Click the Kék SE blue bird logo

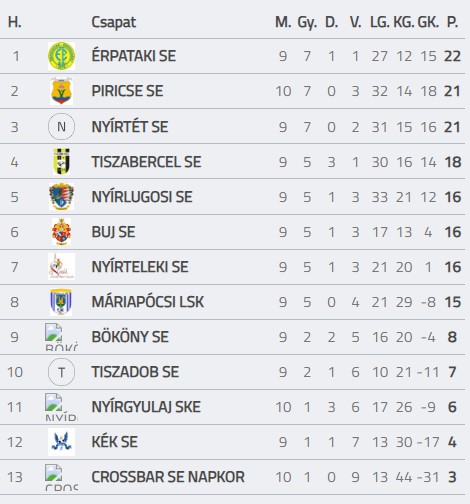click(61, 442)
